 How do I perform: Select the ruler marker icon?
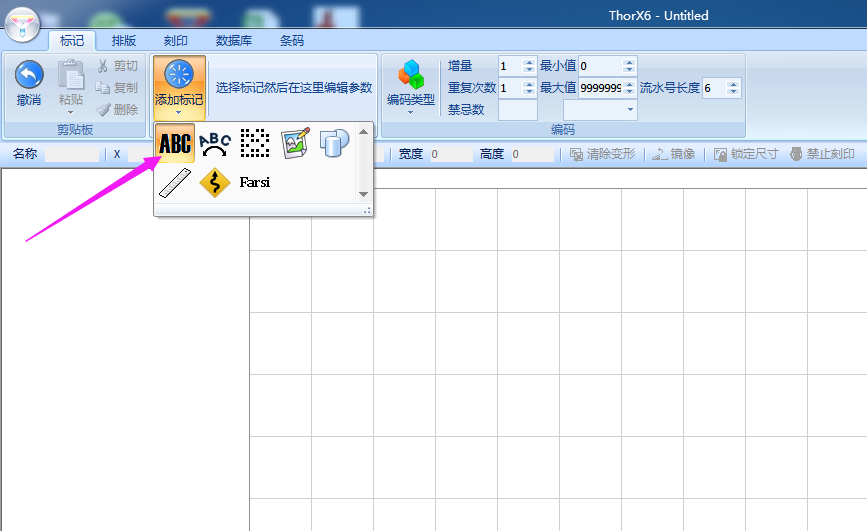tap(175, 183)
